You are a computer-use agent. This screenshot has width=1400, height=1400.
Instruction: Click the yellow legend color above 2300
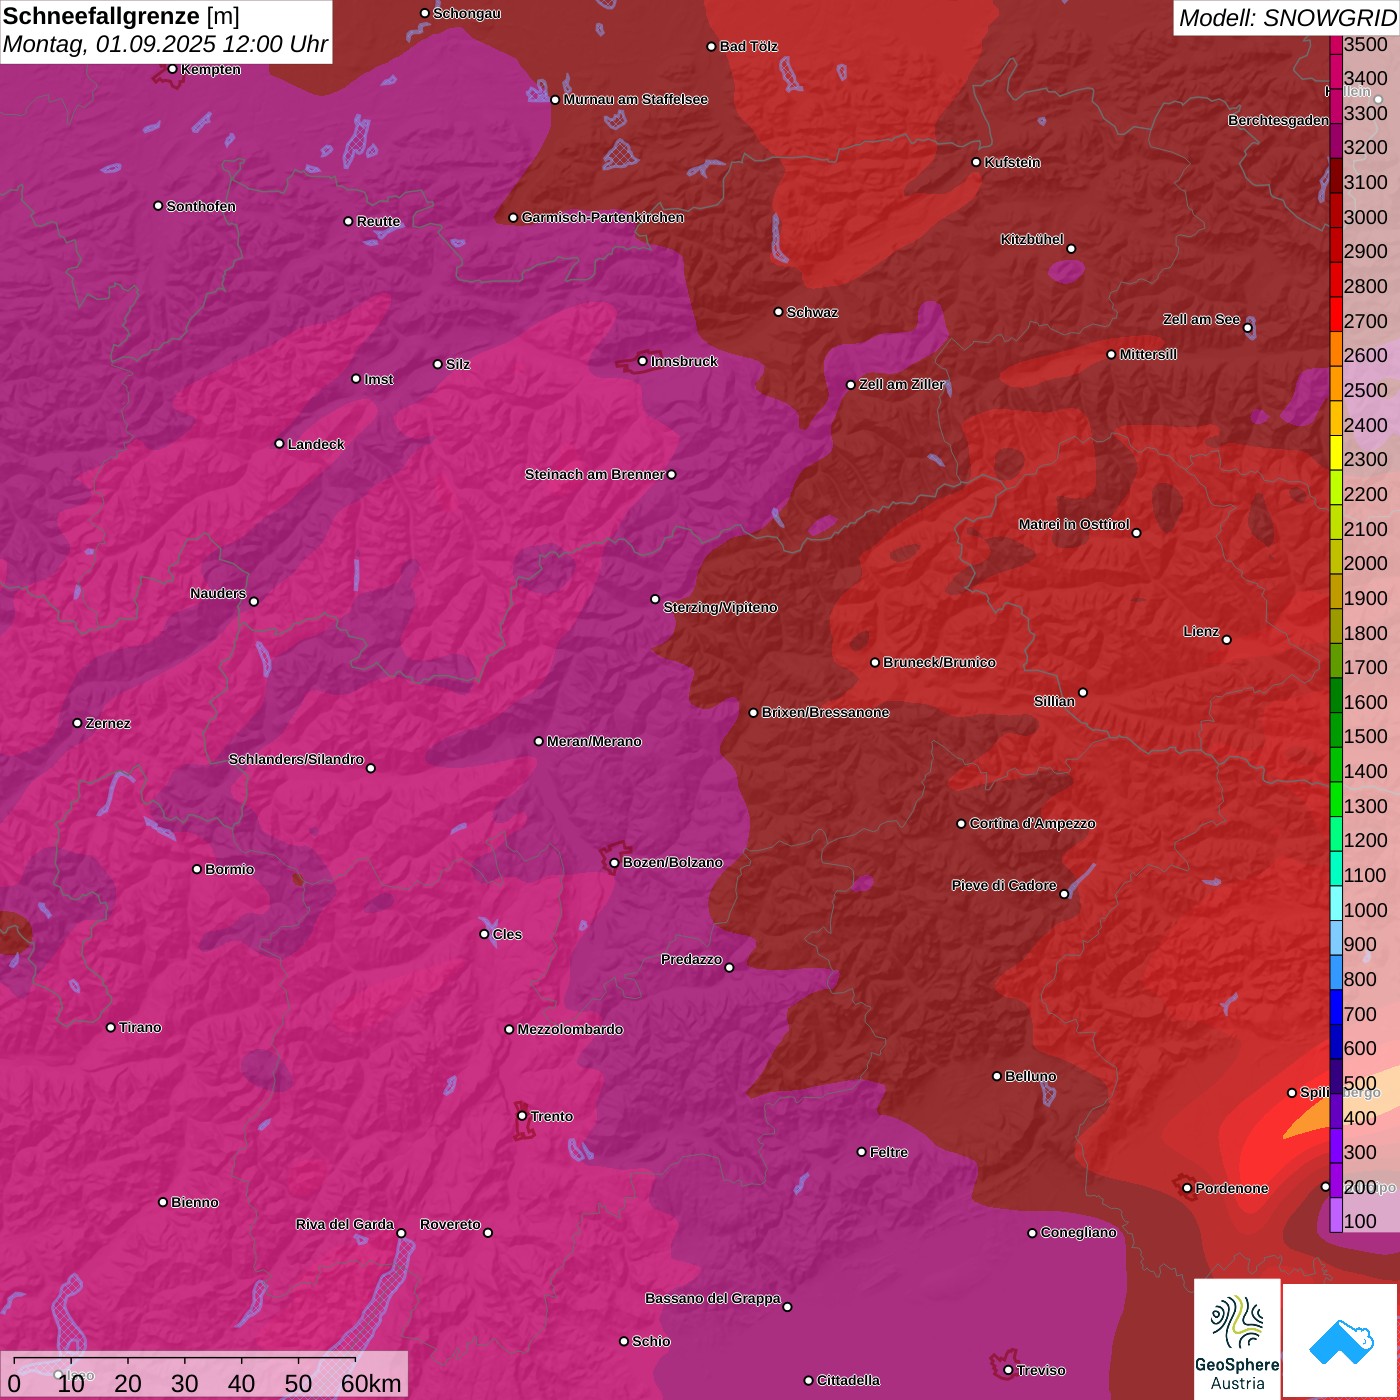point(1336,453)
